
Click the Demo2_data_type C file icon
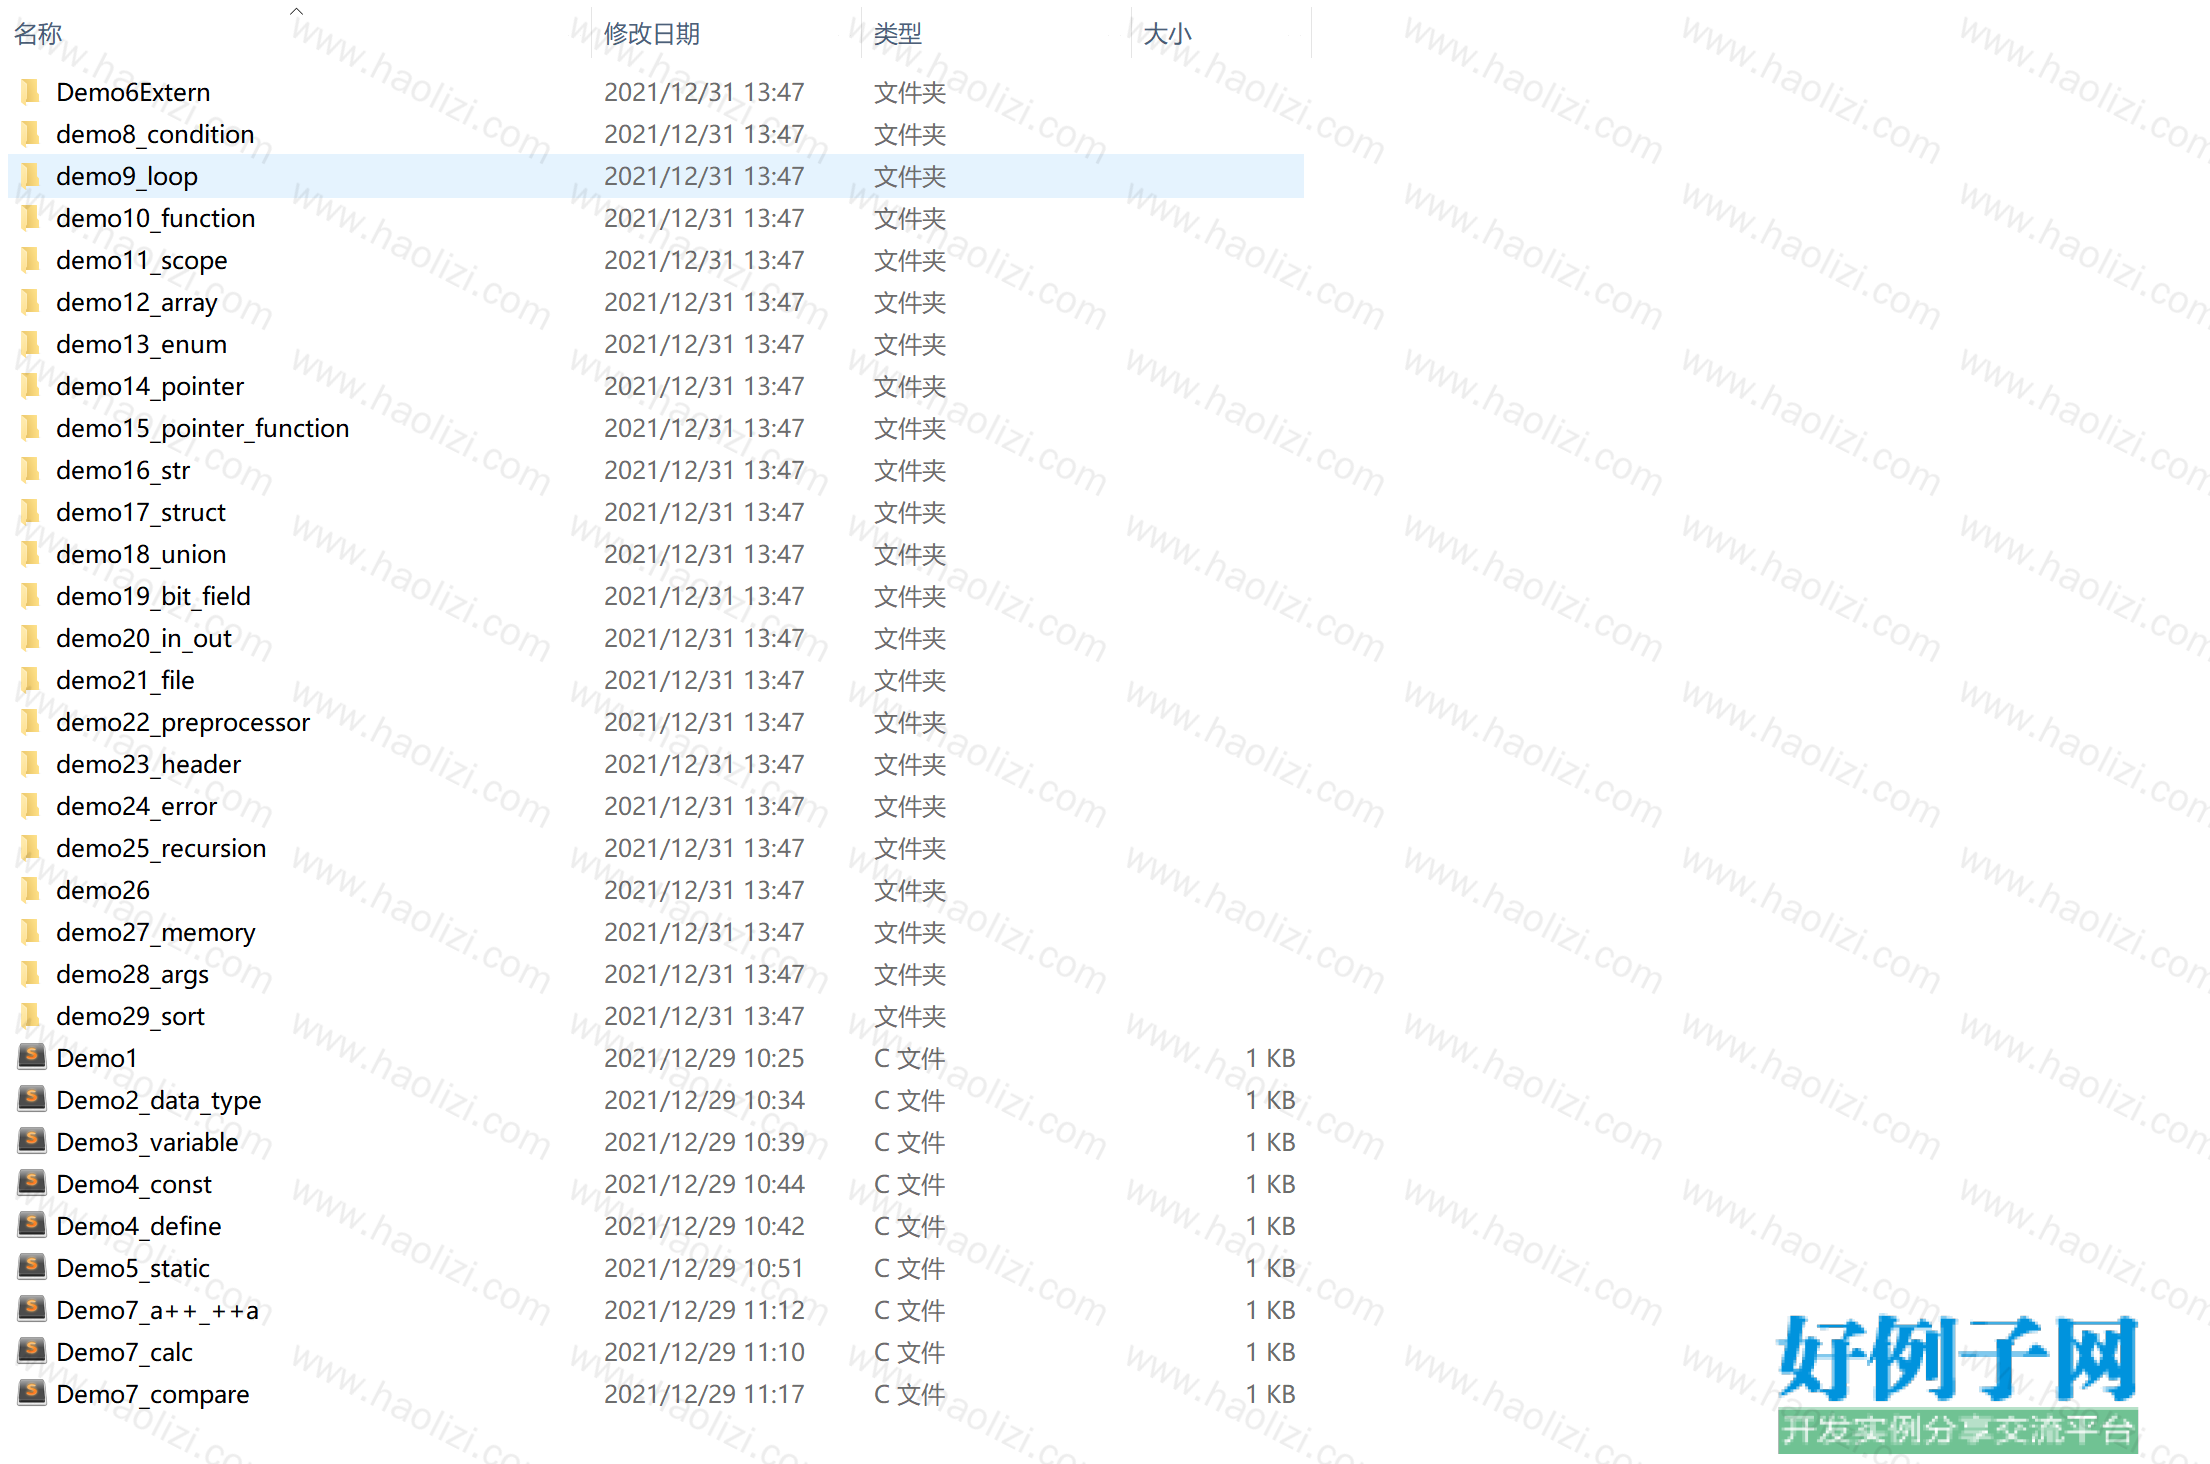[32, 1098]
